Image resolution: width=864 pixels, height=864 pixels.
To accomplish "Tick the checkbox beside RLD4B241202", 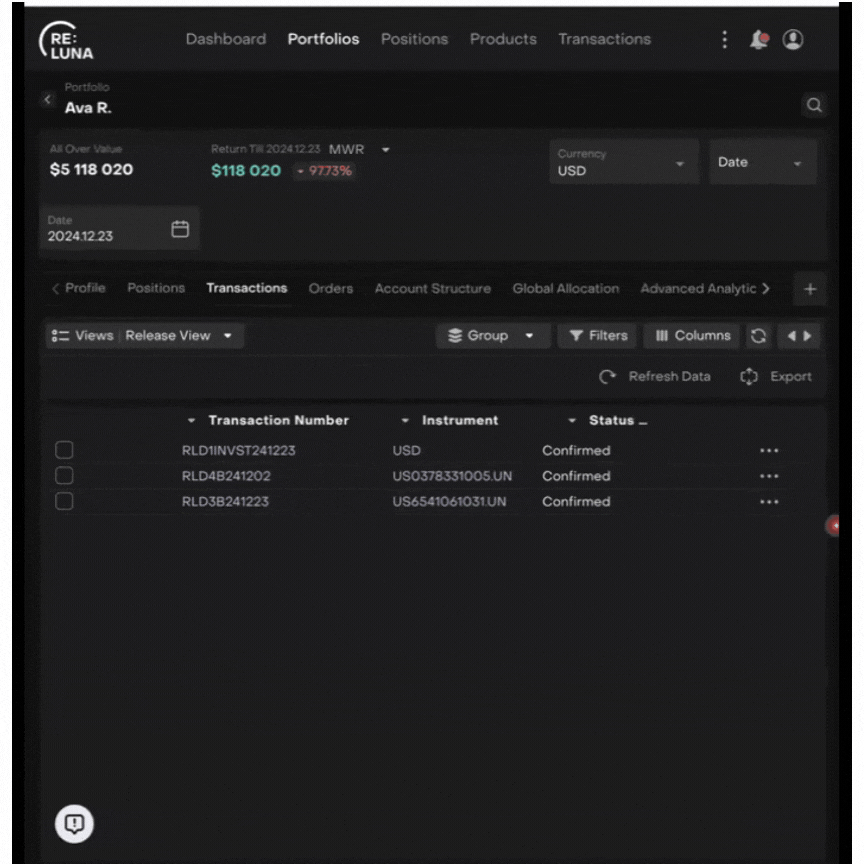I will click(x=65, y=476).
